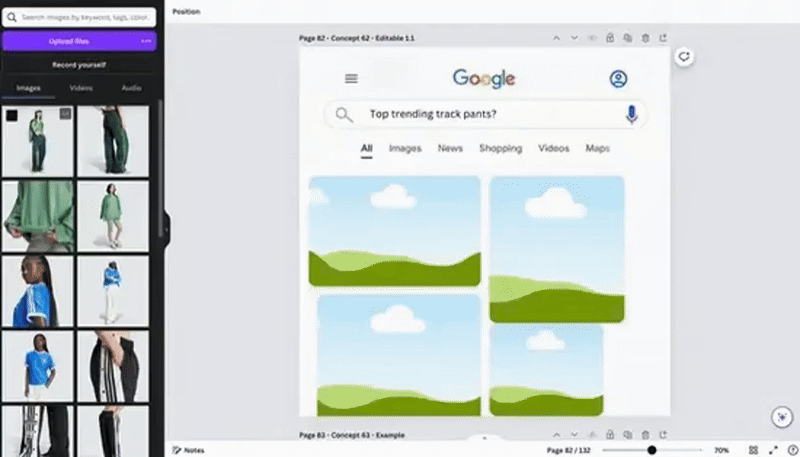Image resolution: width=800 pixels, height=457 pixels.
Task: Move page 82 up with the chevron
Action: click(556, 38)
